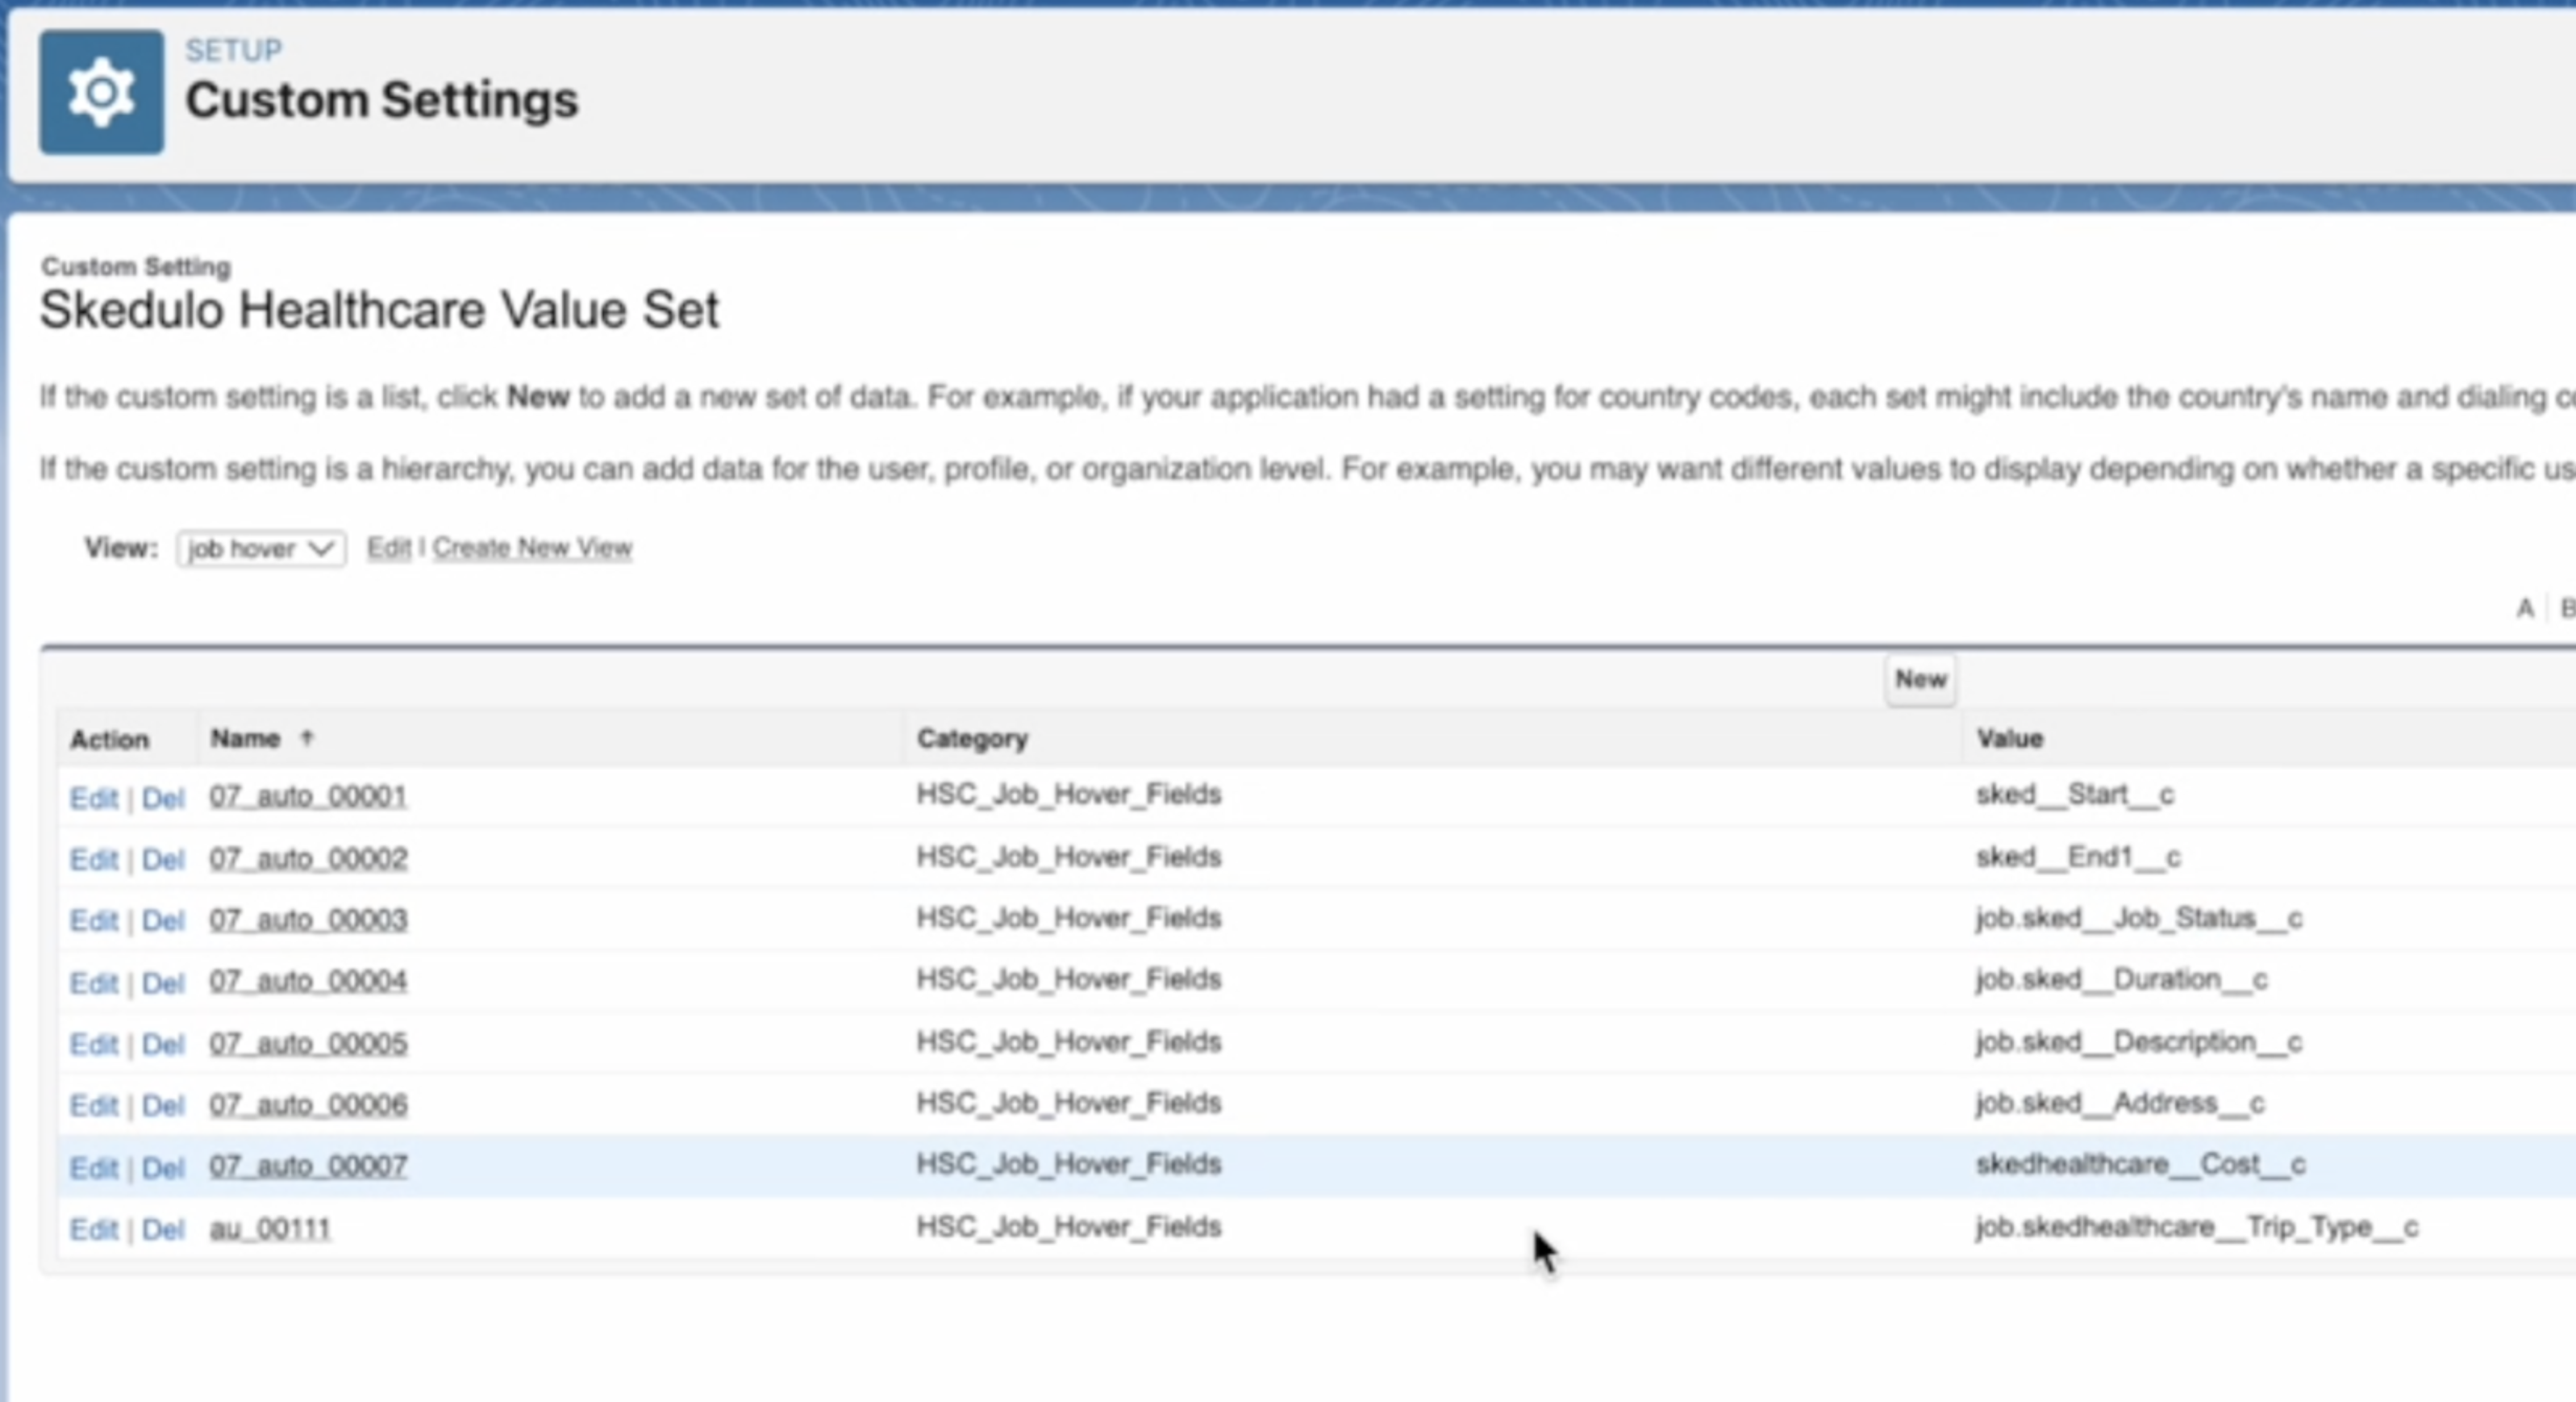This screenshot has width=2576, height=1402.
Task: Edit the 07_auto_00003 record
Action: (x=94, y=920)
